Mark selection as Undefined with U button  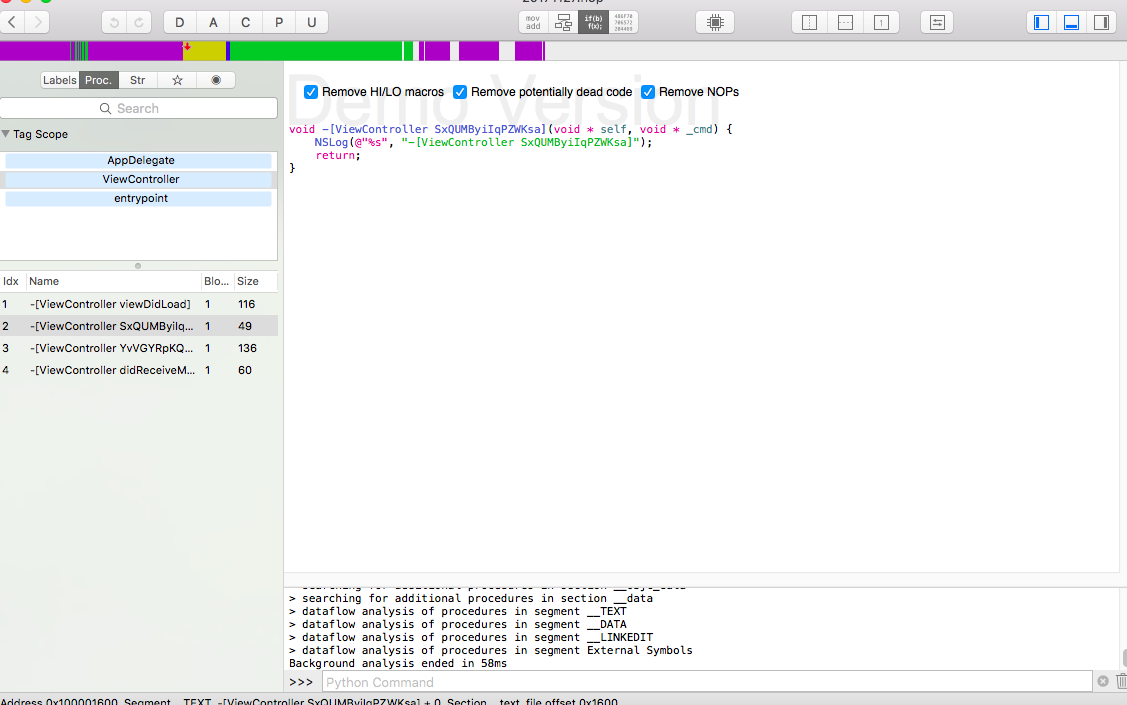coord(311,22)
